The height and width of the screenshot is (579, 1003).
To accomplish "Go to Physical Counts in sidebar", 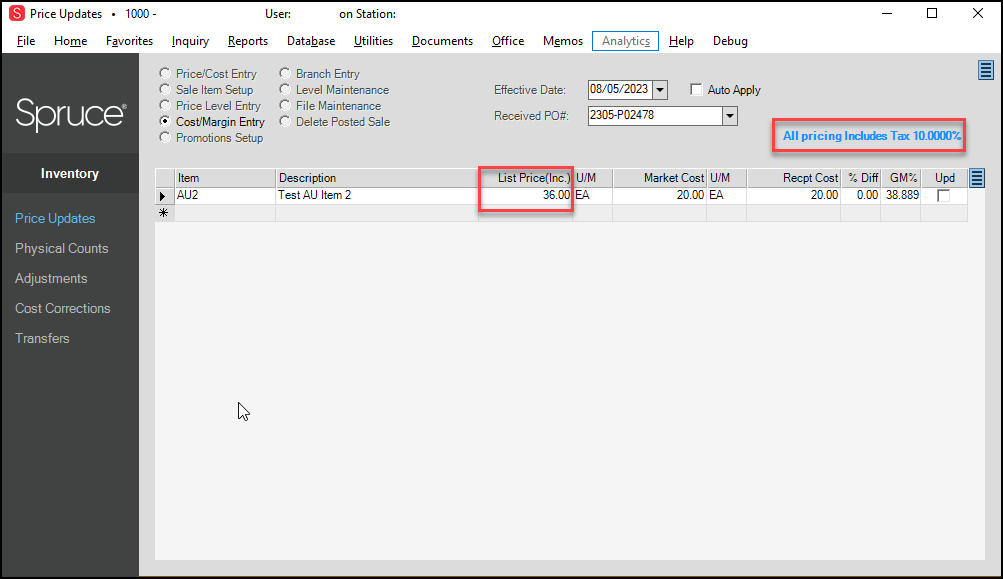I will (x=61, y=249).
